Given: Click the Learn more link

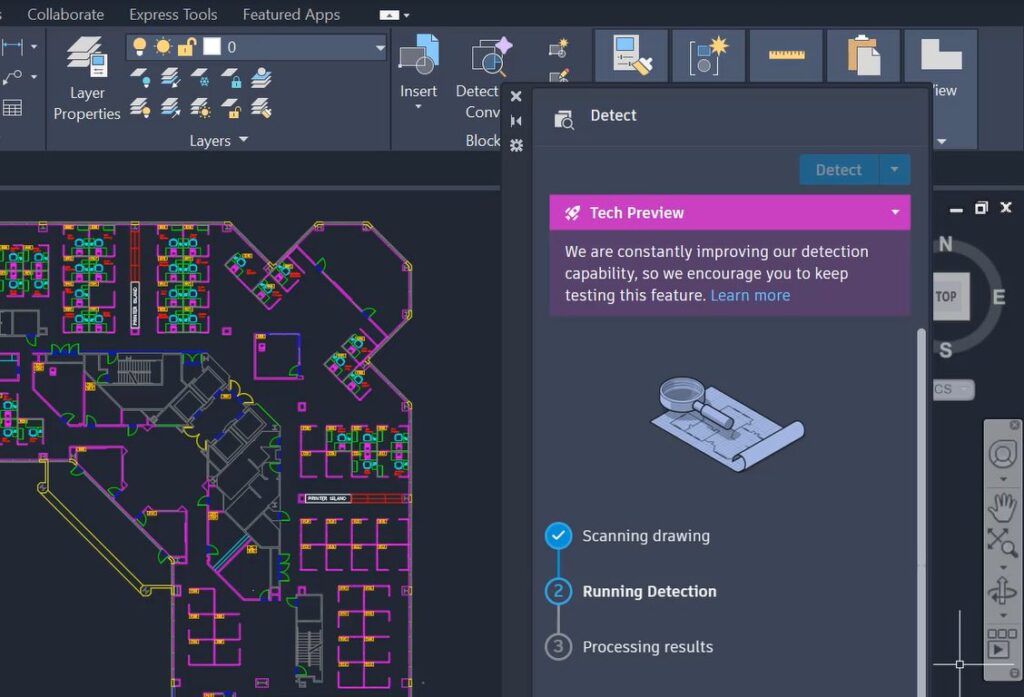Looking at the screenshot, I should (750, 295).
